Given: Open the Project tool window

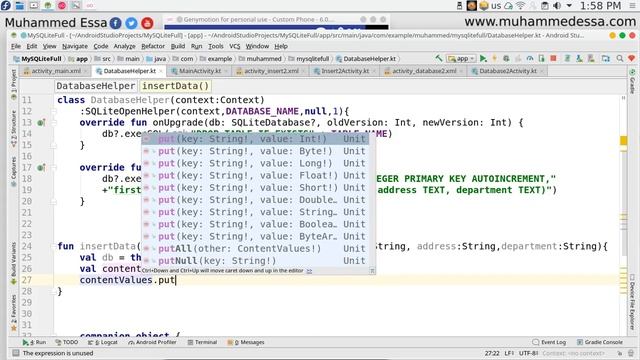Looking at the screenshot, I should (13, 84).
